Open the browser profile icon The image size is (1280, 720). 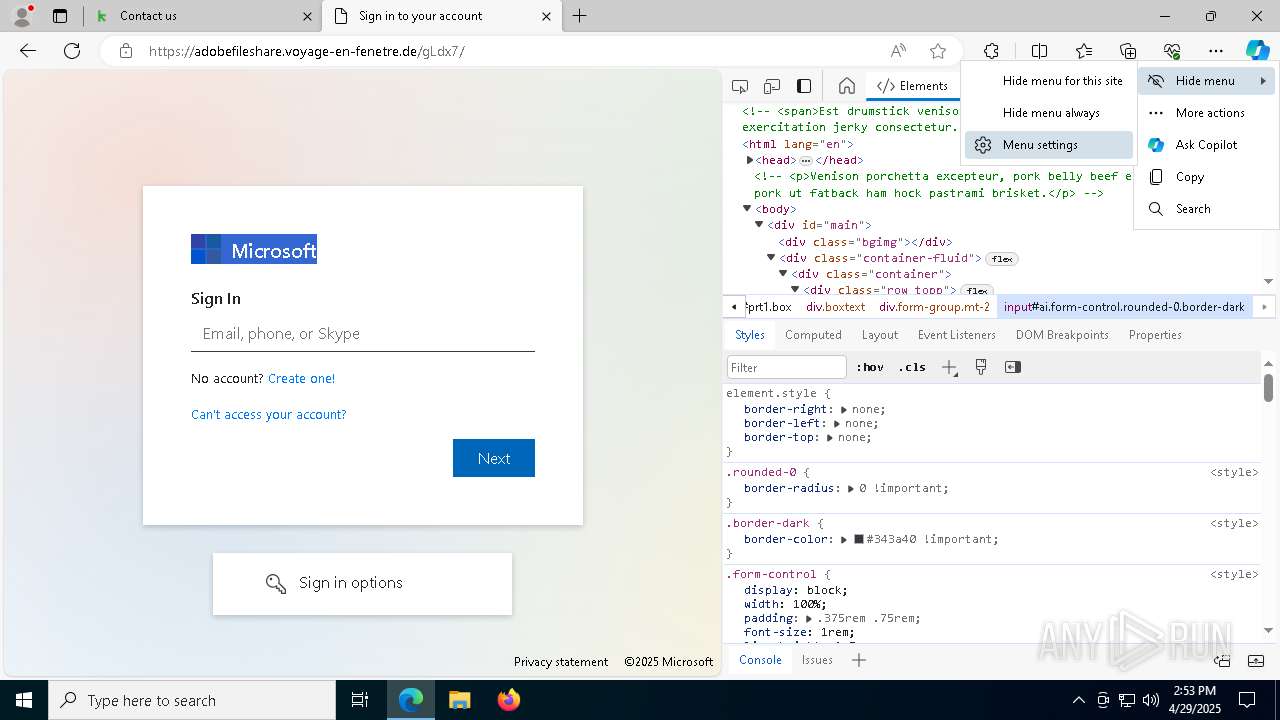(22, 16)
